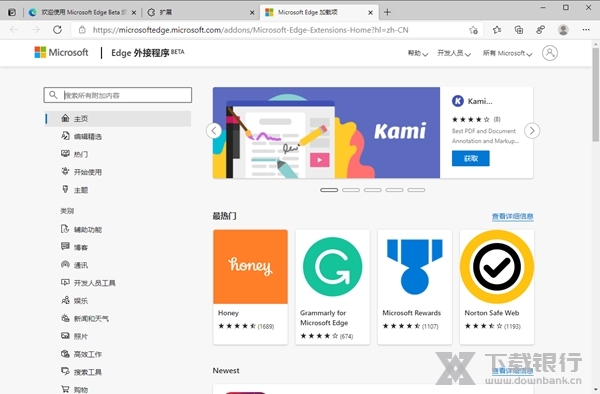Click the browser Refresh button

pos(57,30)
